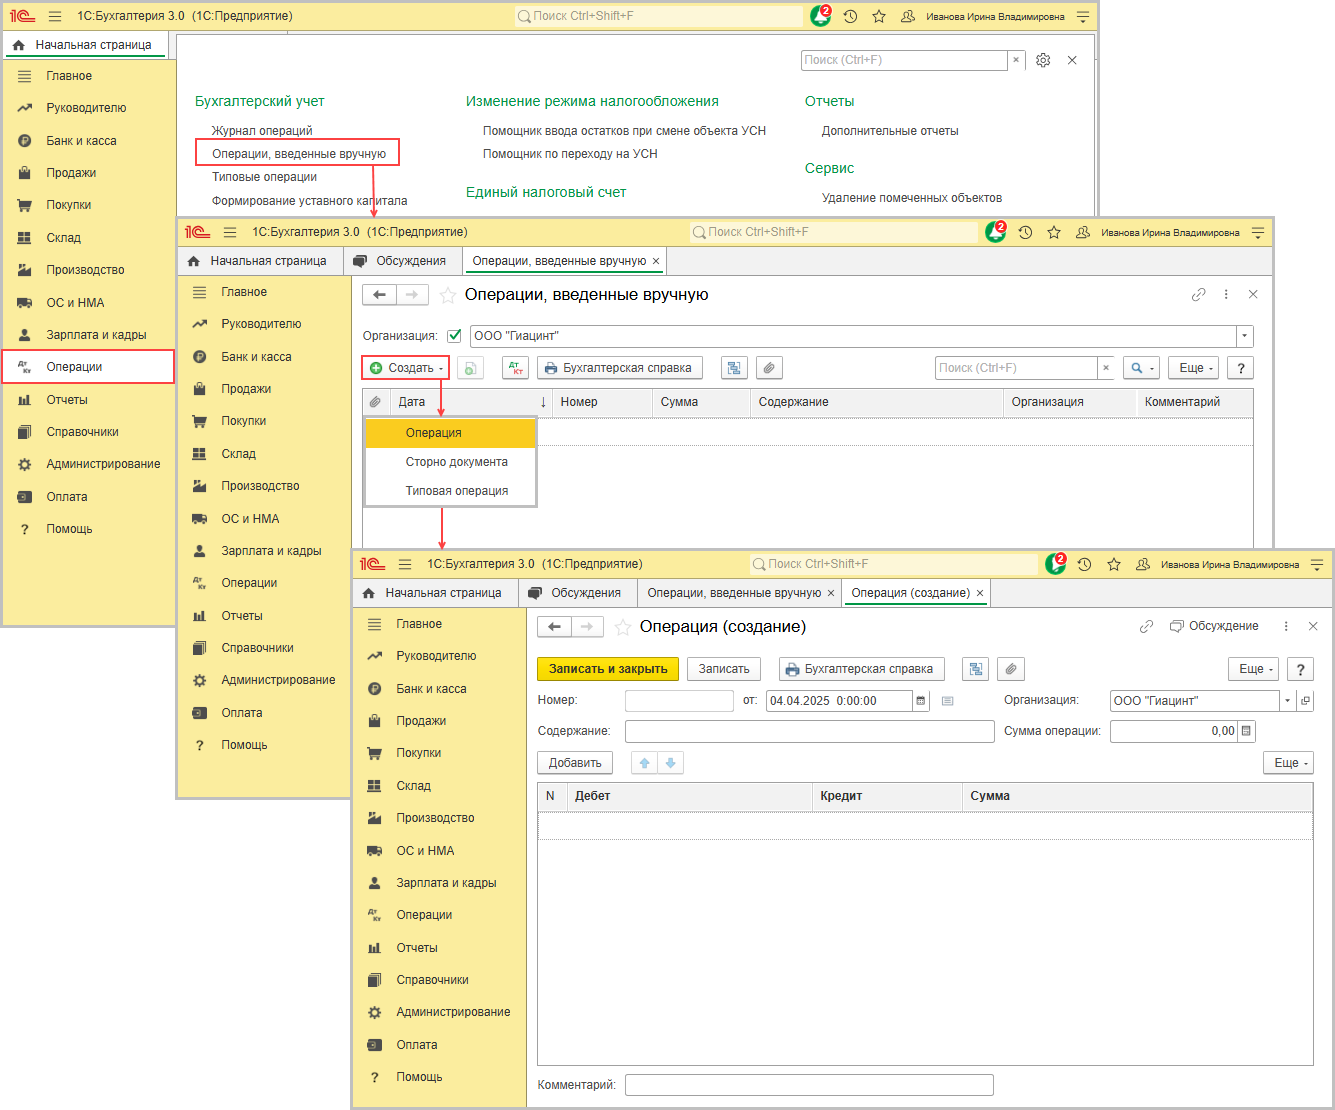Click Номер input field
The height and width of the screenshot is (1110, 1335).
coord(680,701)
